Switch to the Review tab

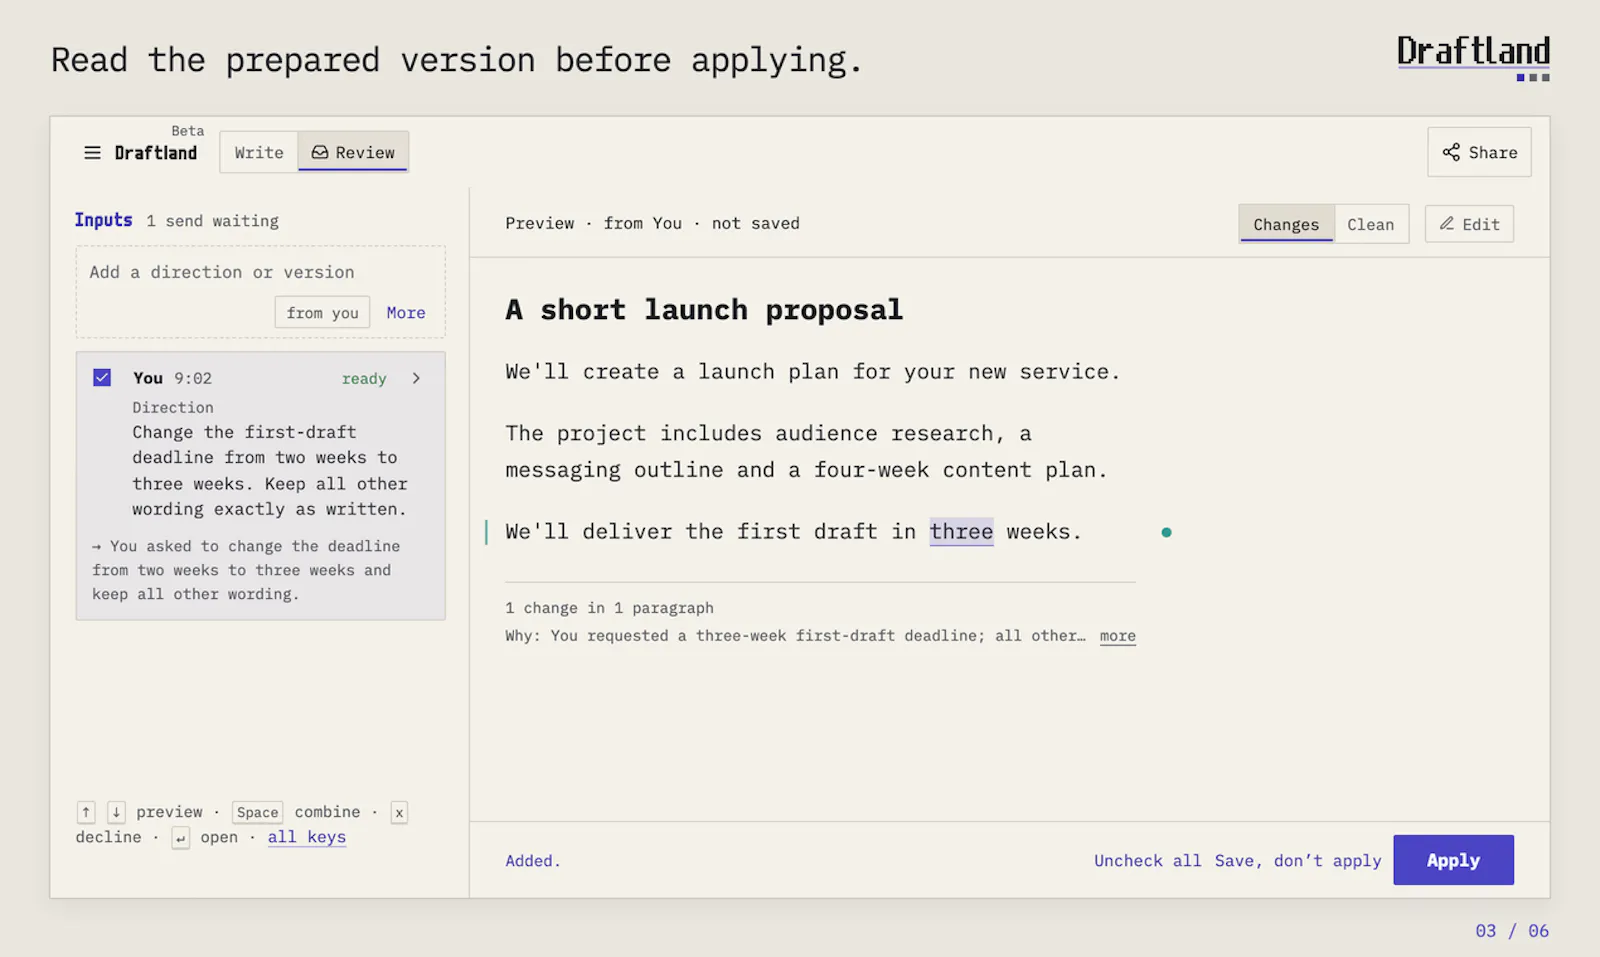pos(353,153)
